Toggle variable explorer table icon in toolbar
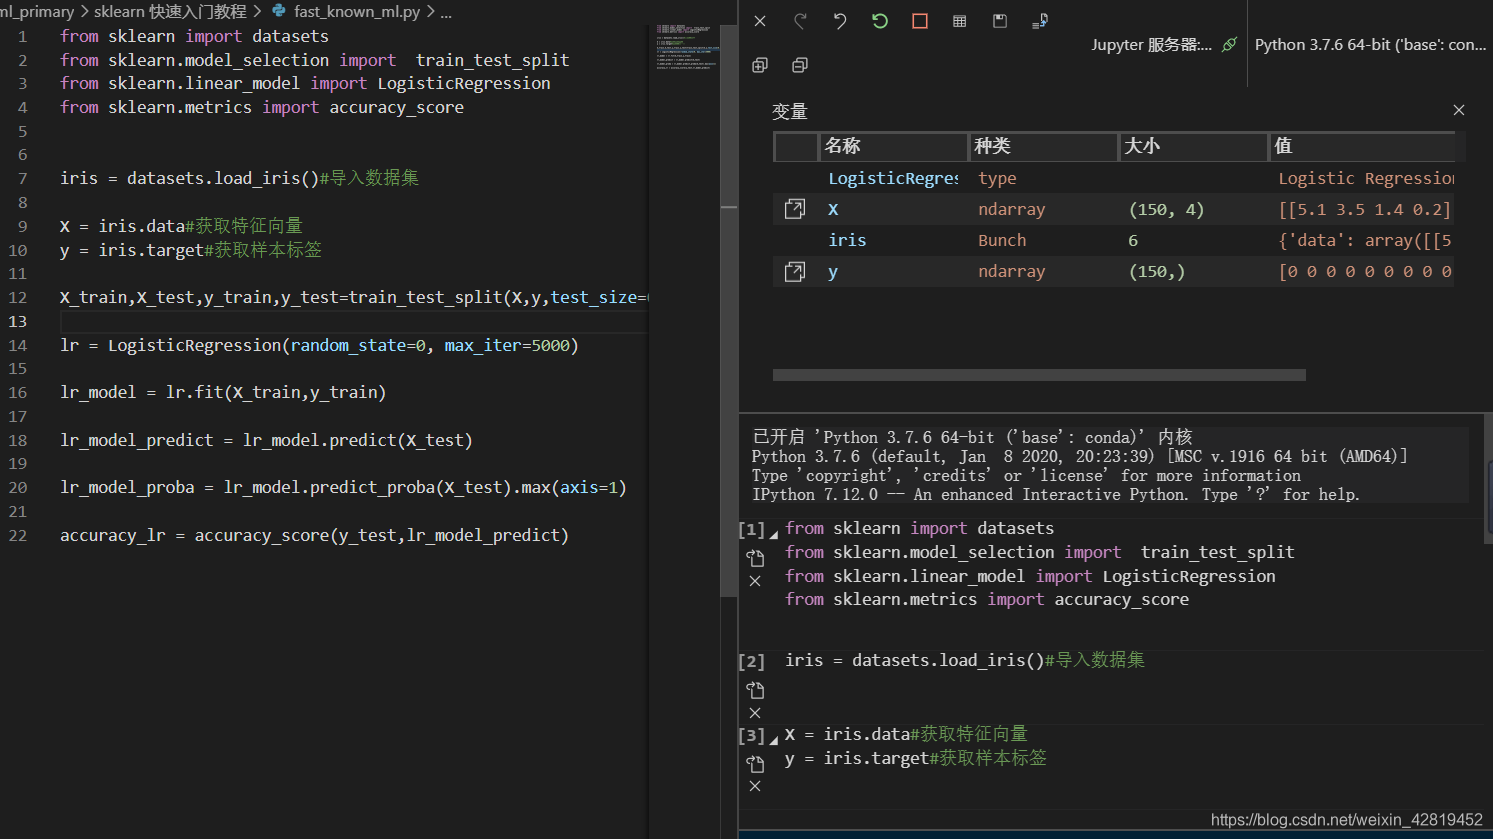 coord(960,21)
